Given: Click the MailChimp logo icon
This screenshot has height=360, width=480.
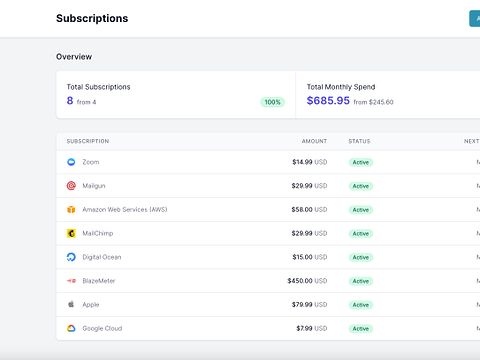Looking at the screenshot, I should coord(71,233).
